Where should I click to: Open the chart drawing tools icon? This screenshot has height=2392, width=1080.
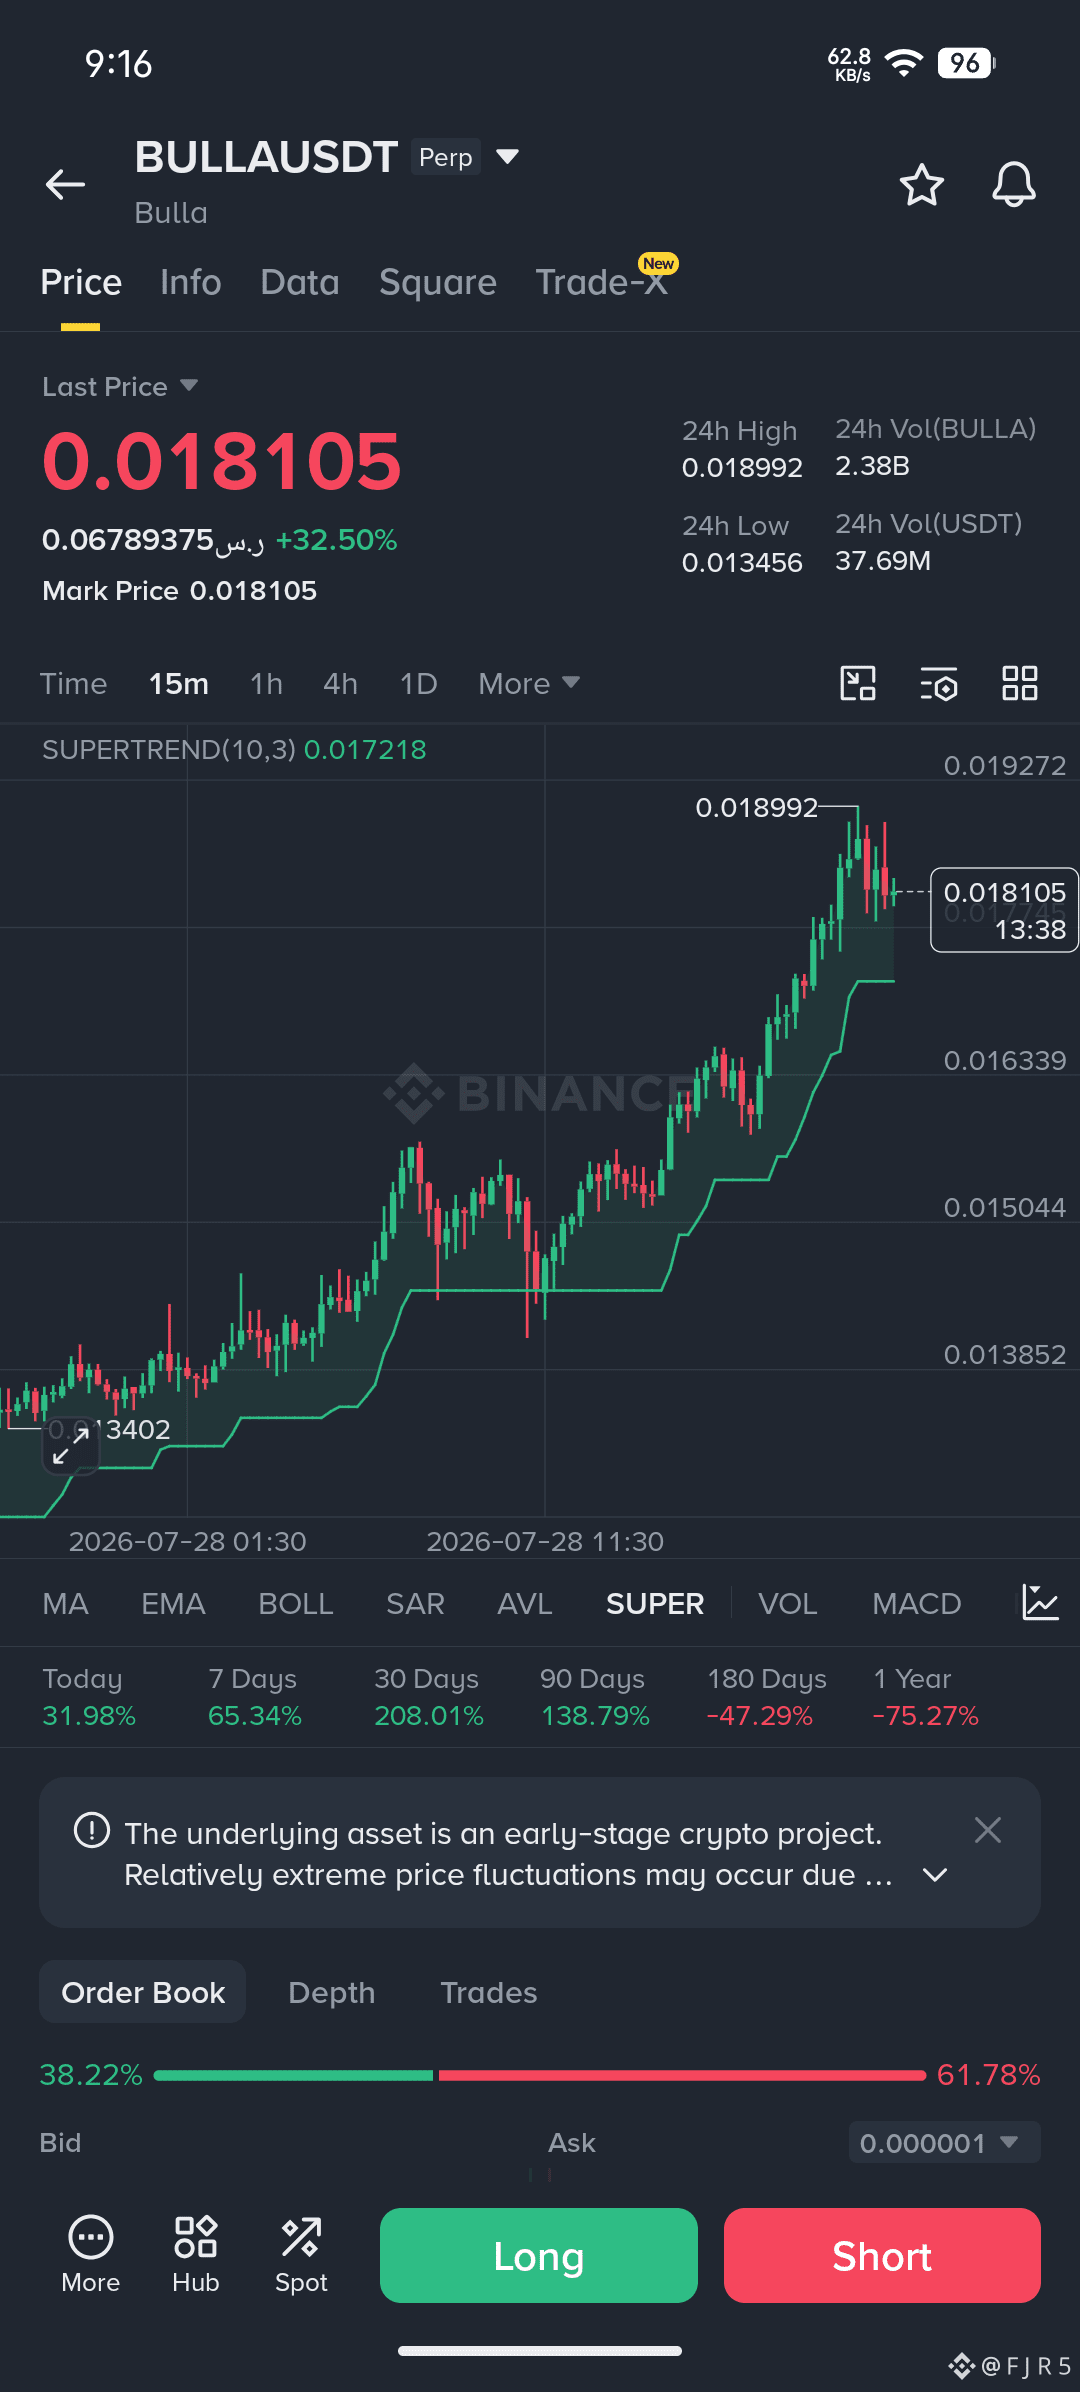858,683
